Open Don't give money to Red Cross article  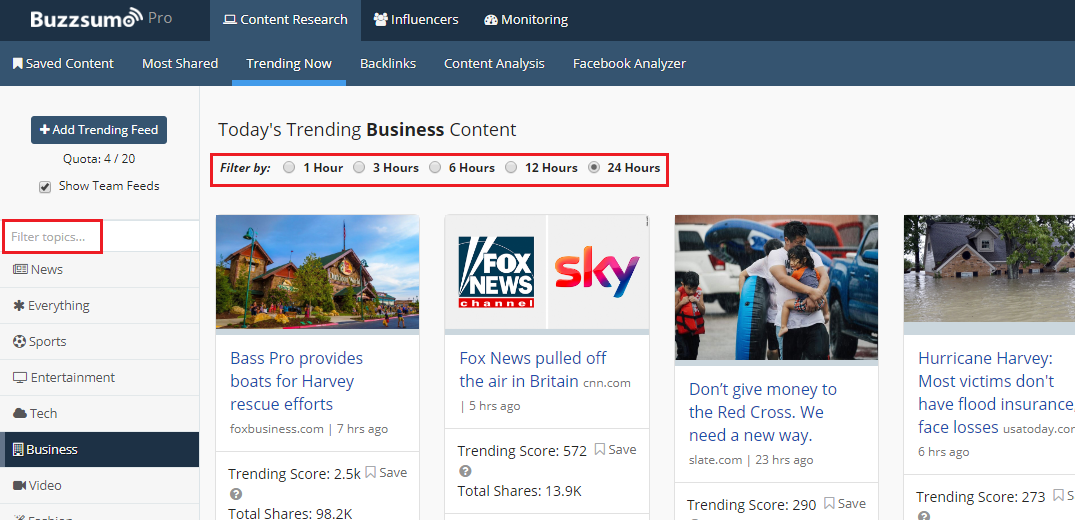click(x=763, y=412)
